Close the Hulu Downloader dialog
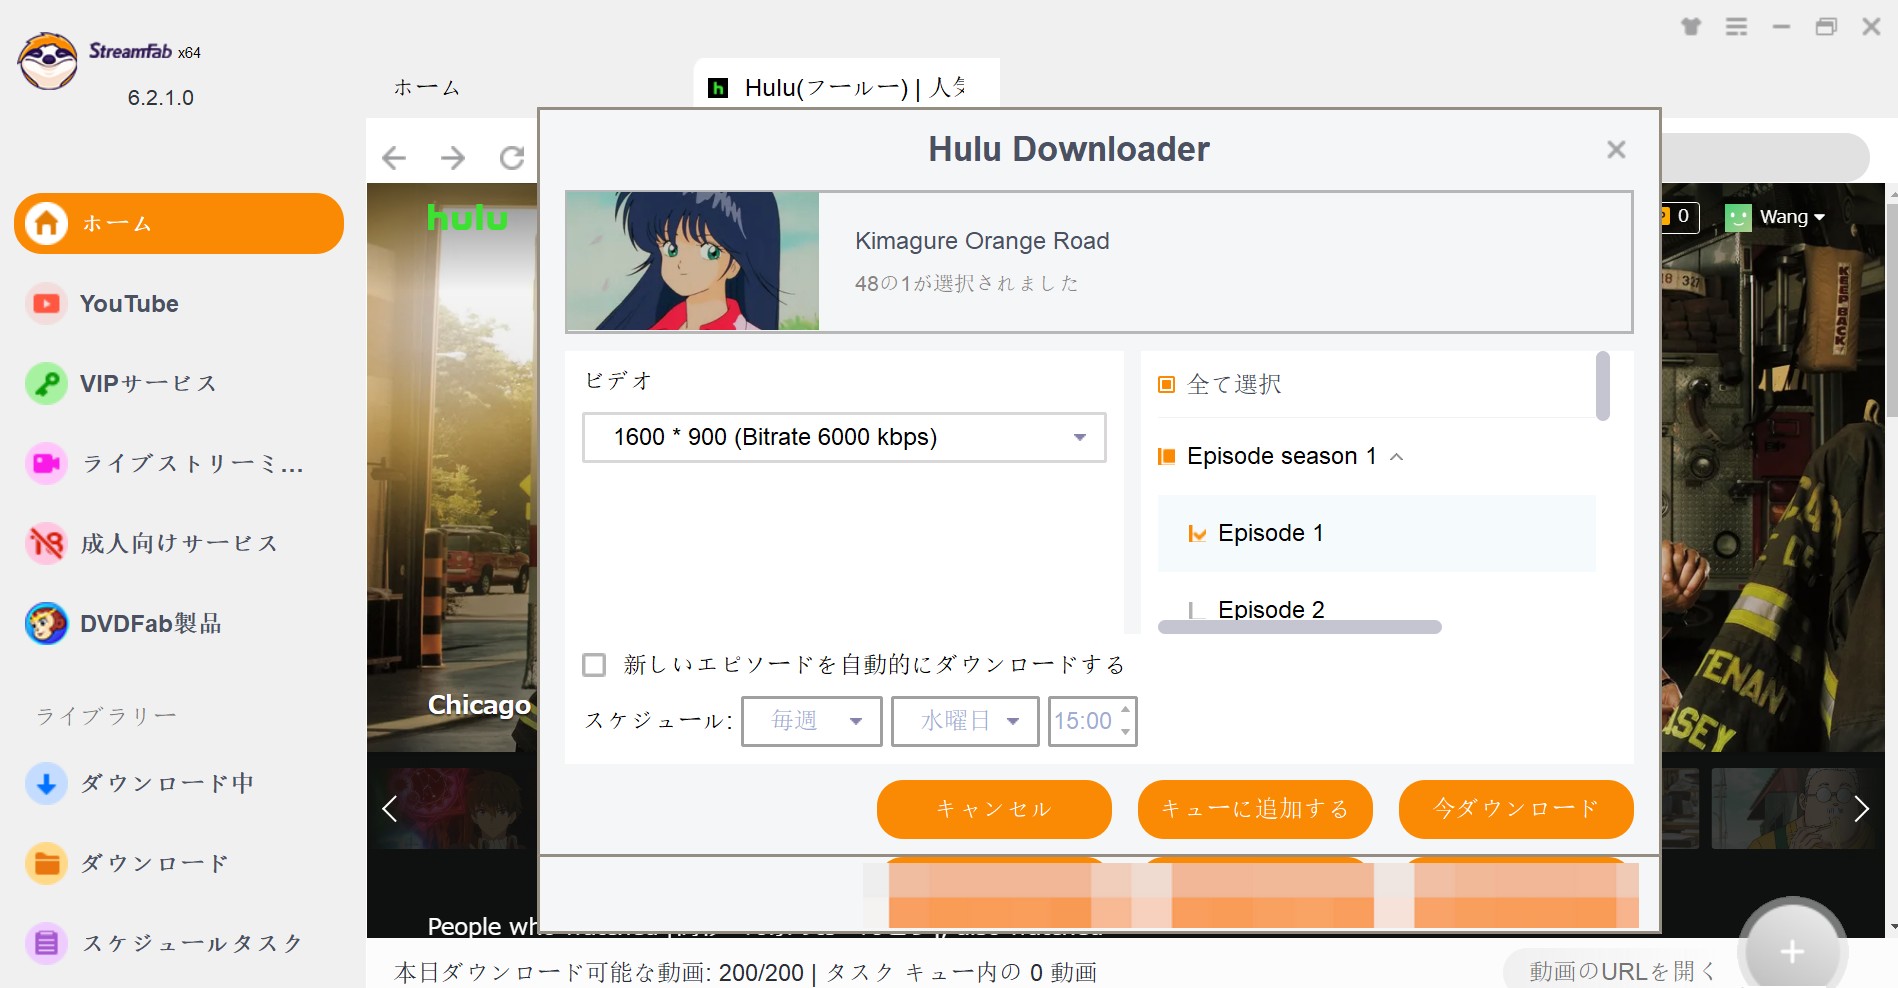 1616,149
